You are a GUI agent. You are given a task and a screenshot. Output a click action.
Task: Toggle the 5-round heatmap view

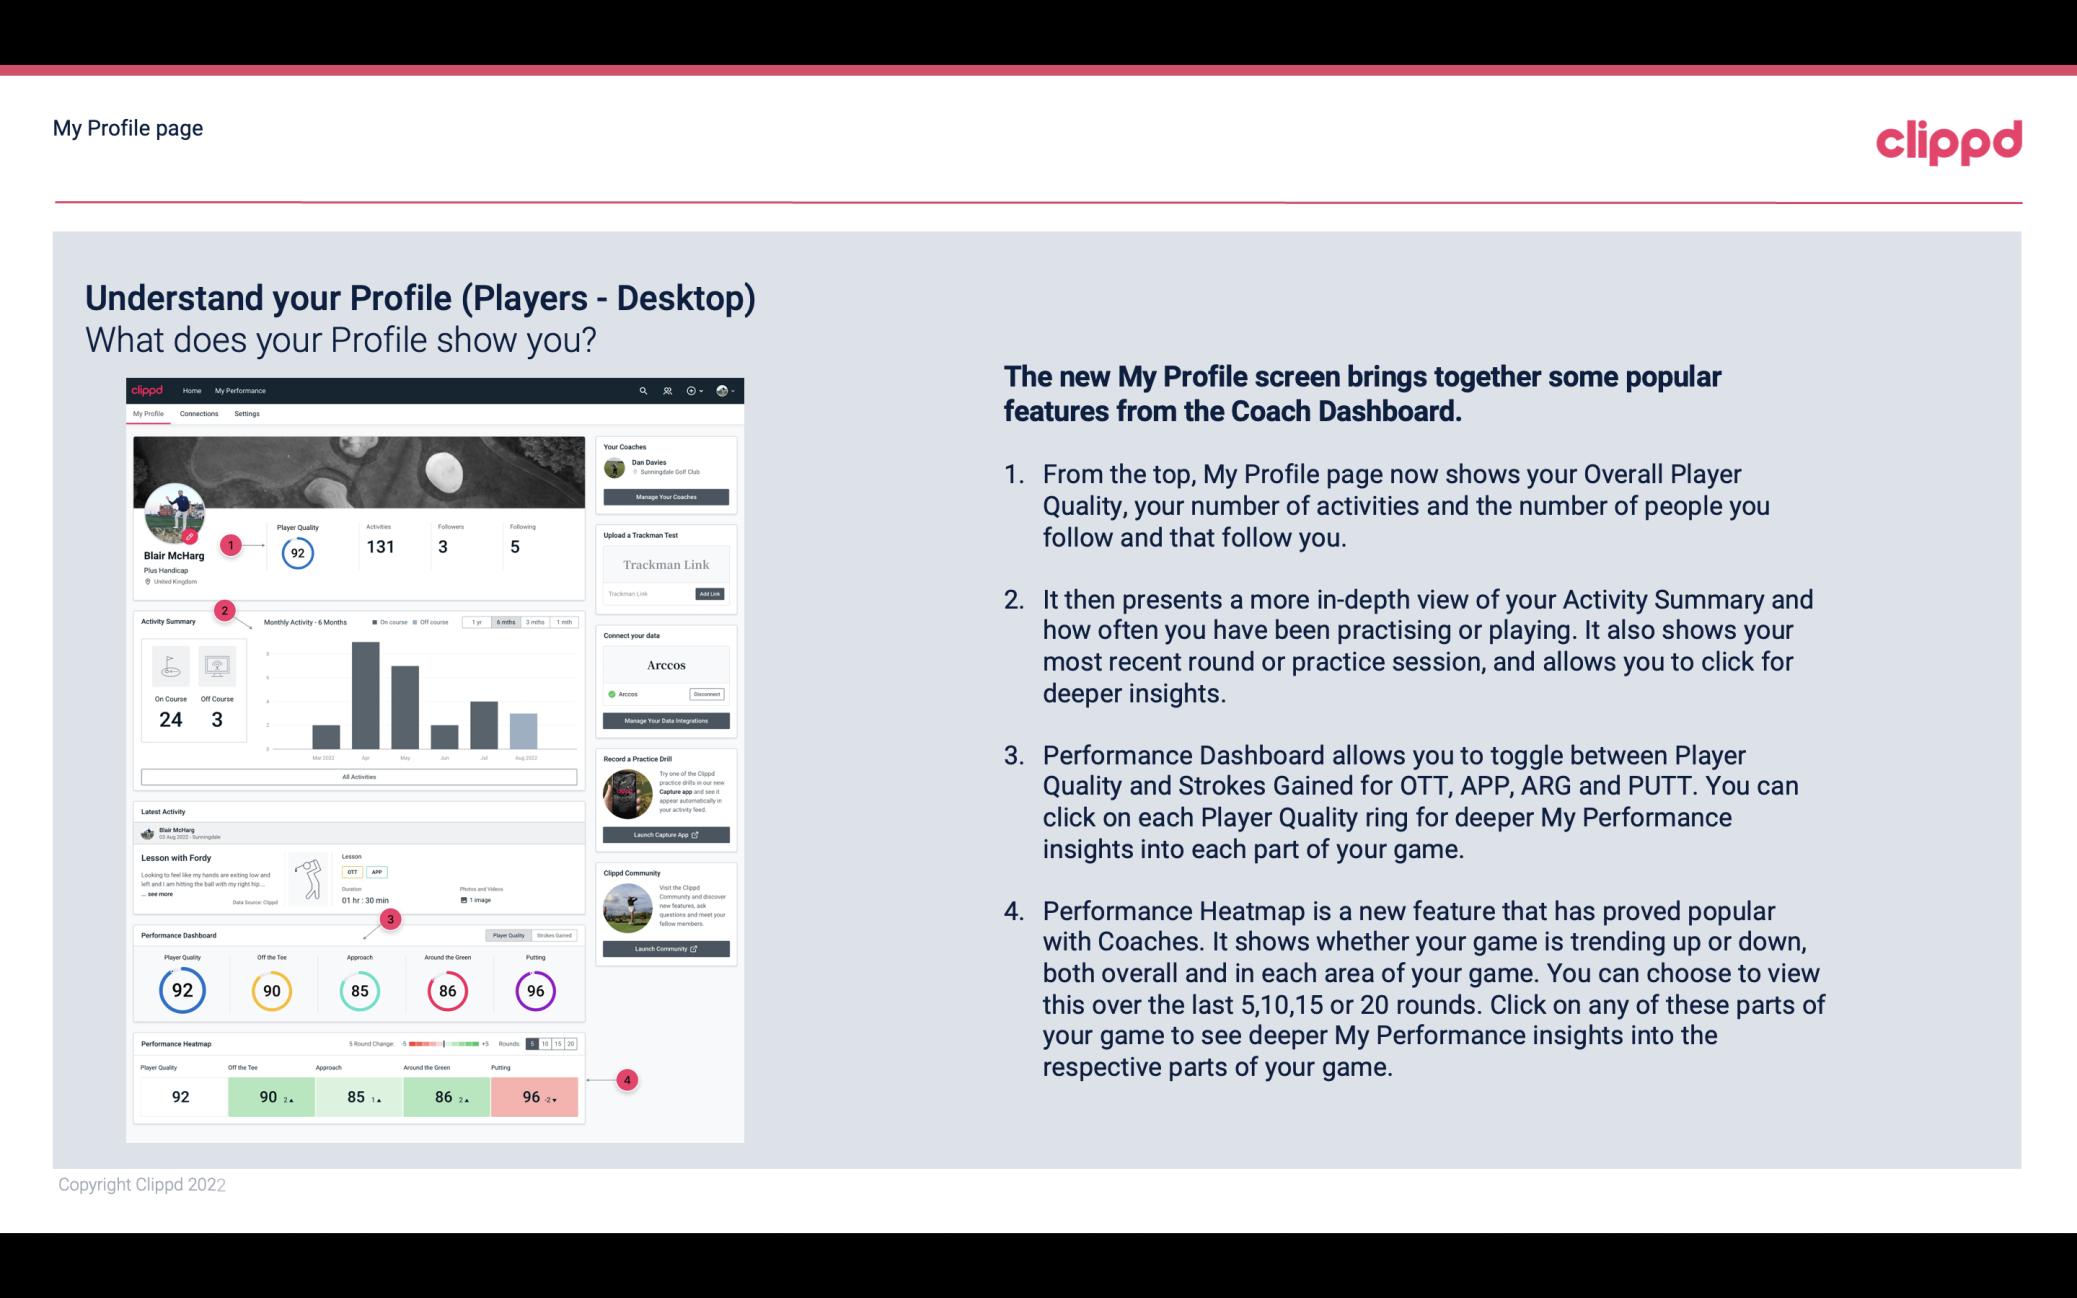pyautogui.click(x=534, y=1044)
